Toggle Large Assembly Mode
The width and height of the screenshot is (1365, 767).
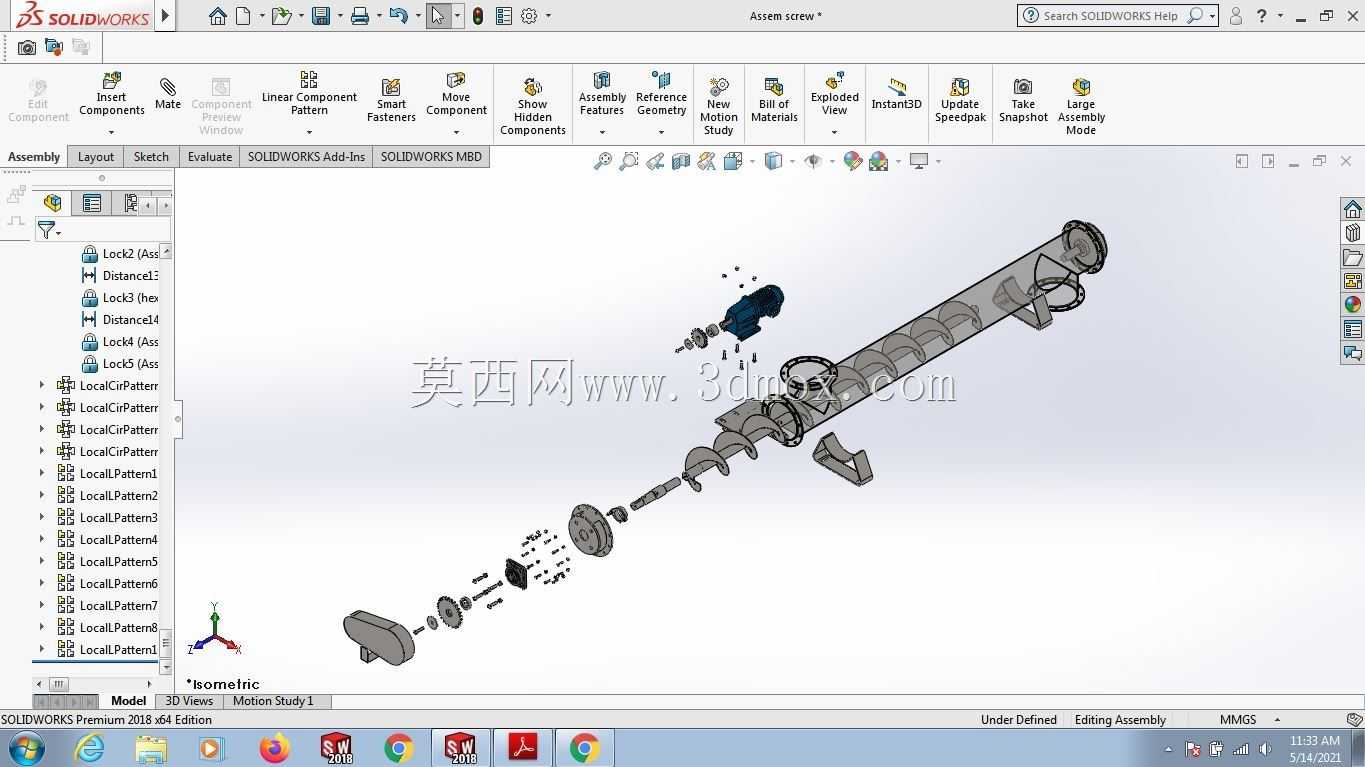coord(1081,106)
